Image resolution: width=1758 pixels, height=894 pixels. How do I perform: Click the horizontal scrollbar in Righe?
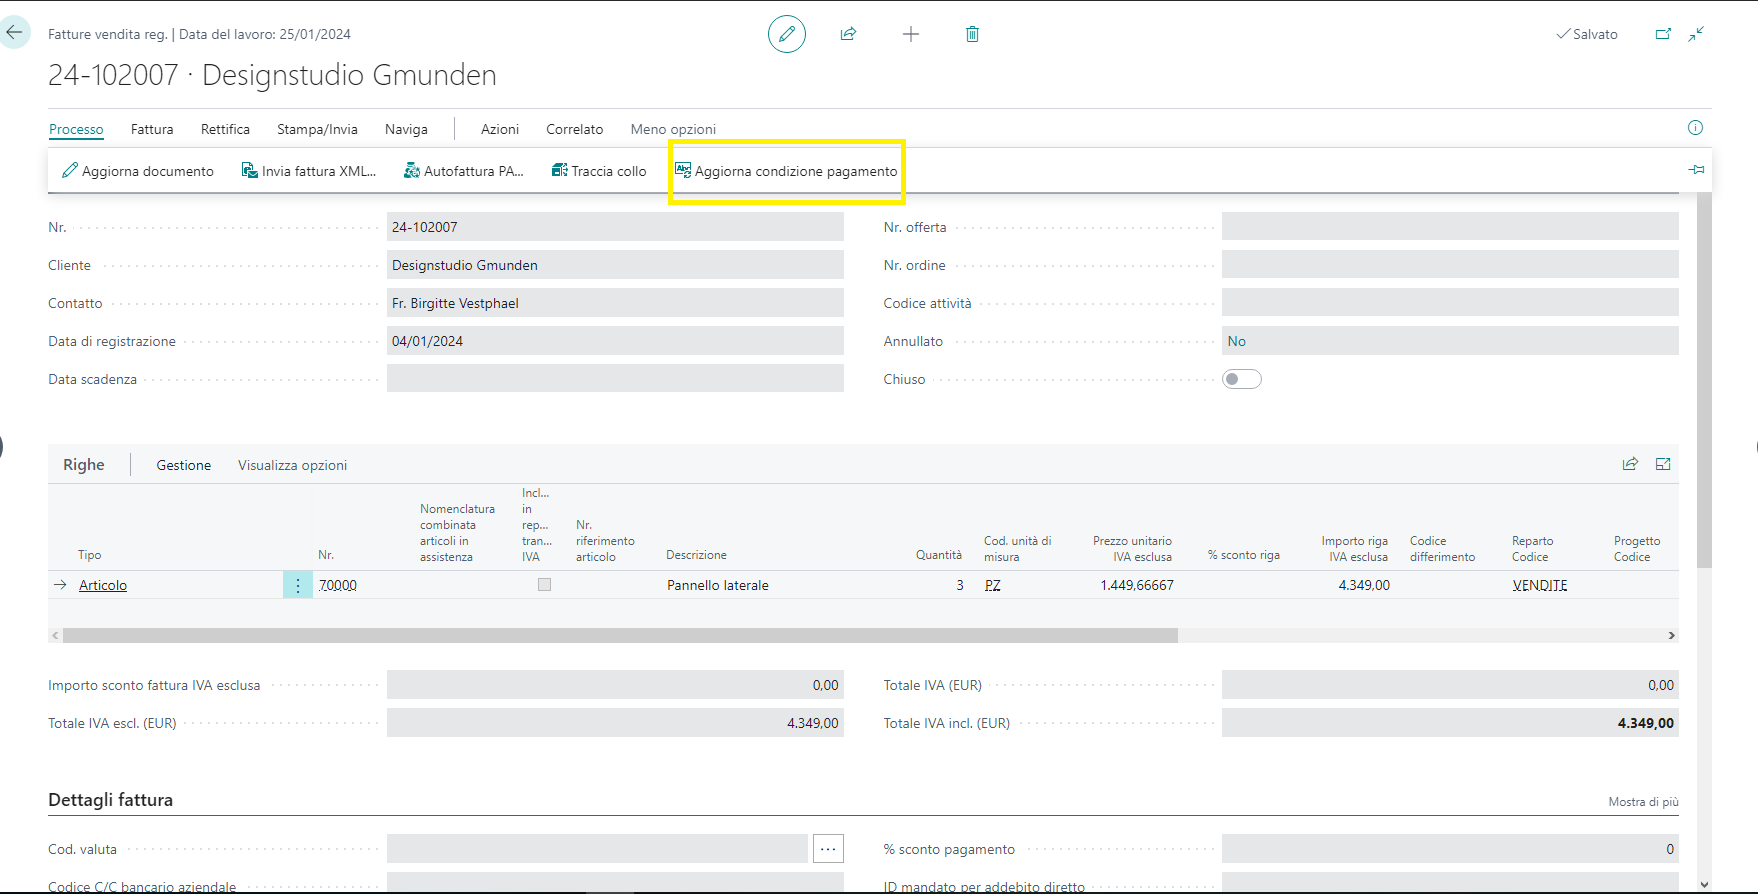point(620,635)
